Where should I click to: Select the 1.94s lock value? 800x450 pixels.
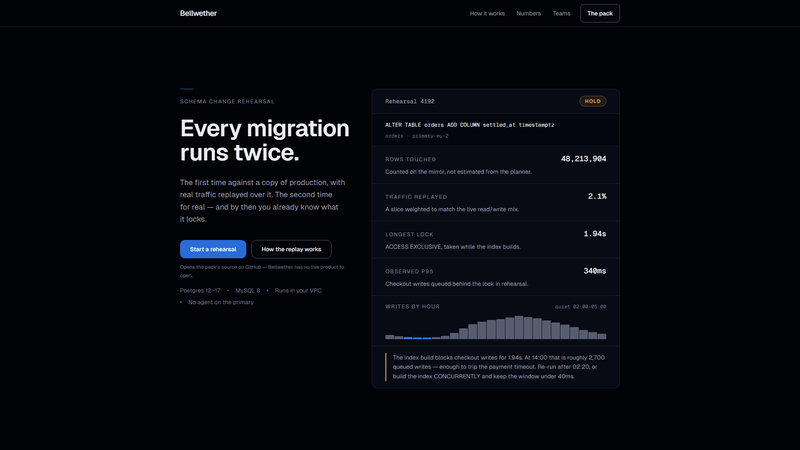(x=595, y=234)
